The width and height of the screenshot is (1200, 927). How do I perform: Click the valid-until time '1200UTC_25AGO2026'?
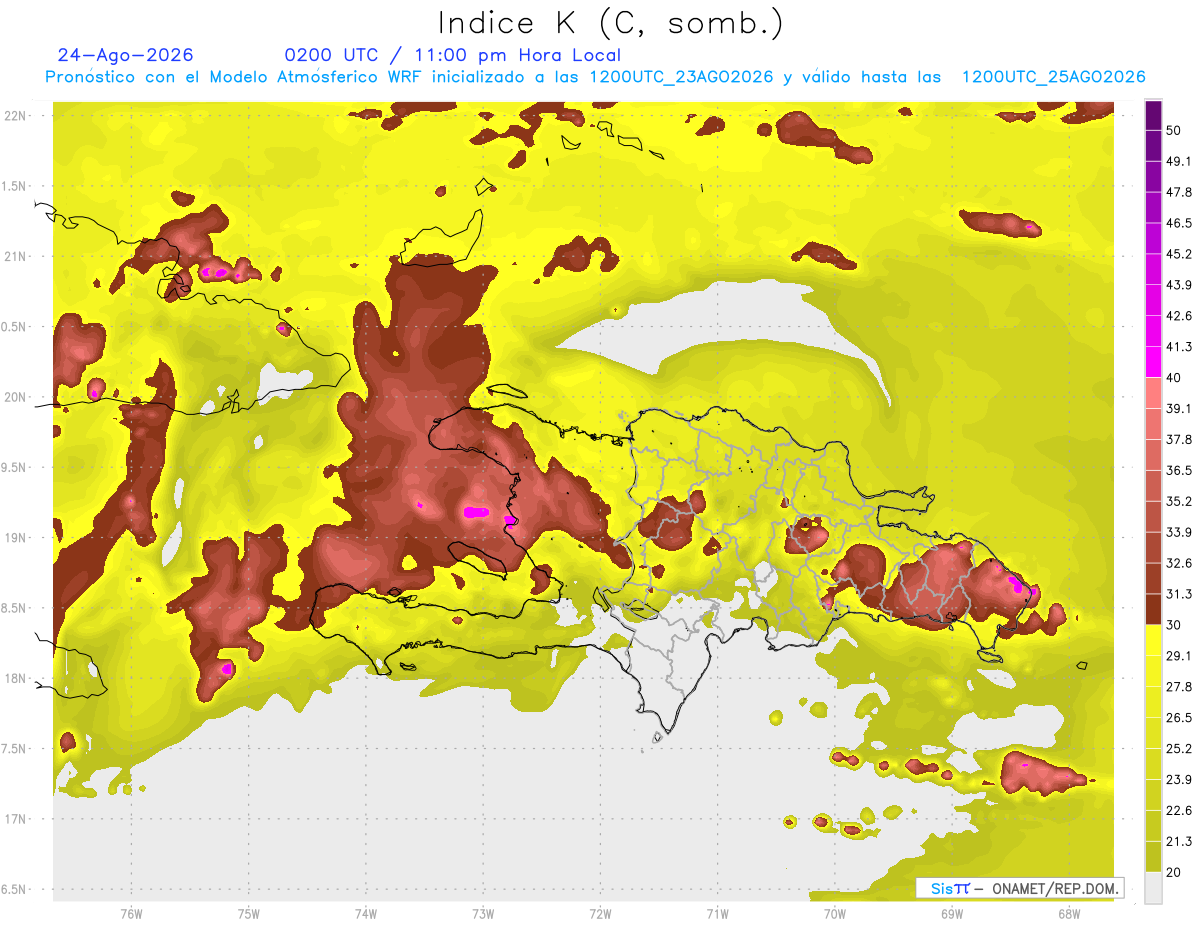click(1053, 77)
